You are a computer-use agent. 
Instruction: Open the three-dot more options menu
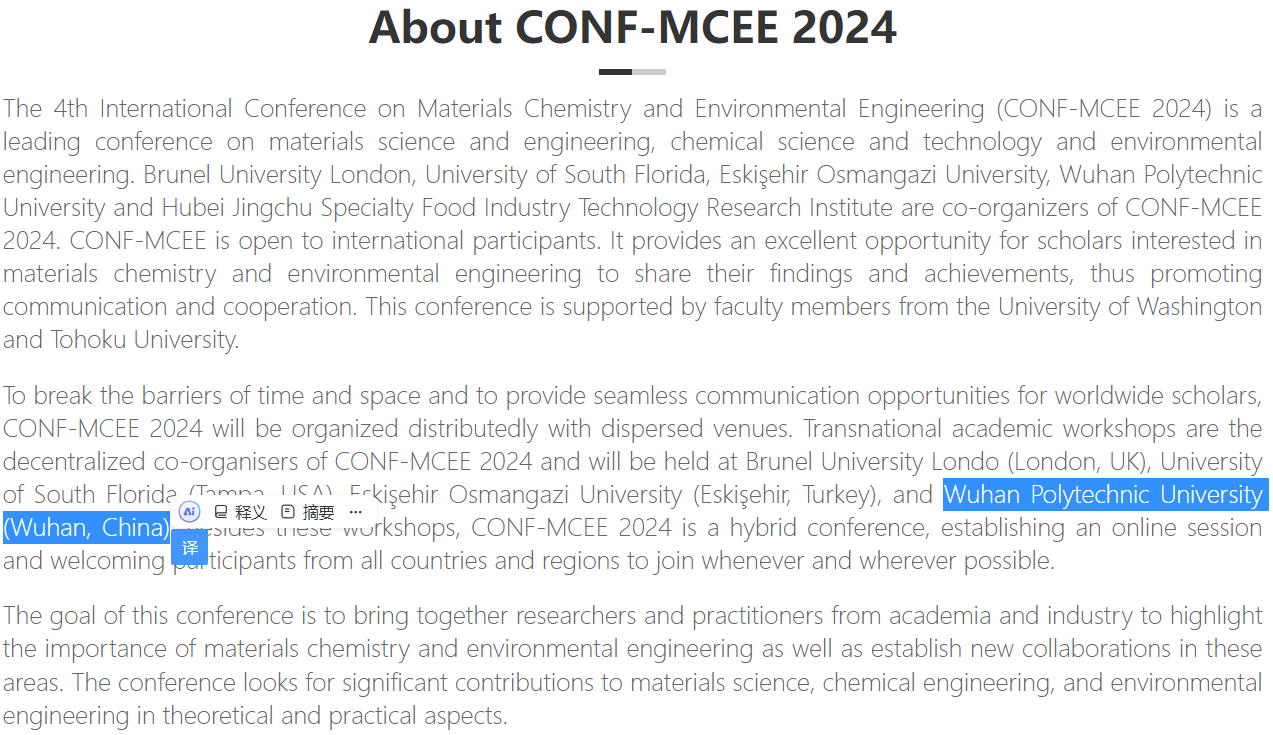(356, 512)
